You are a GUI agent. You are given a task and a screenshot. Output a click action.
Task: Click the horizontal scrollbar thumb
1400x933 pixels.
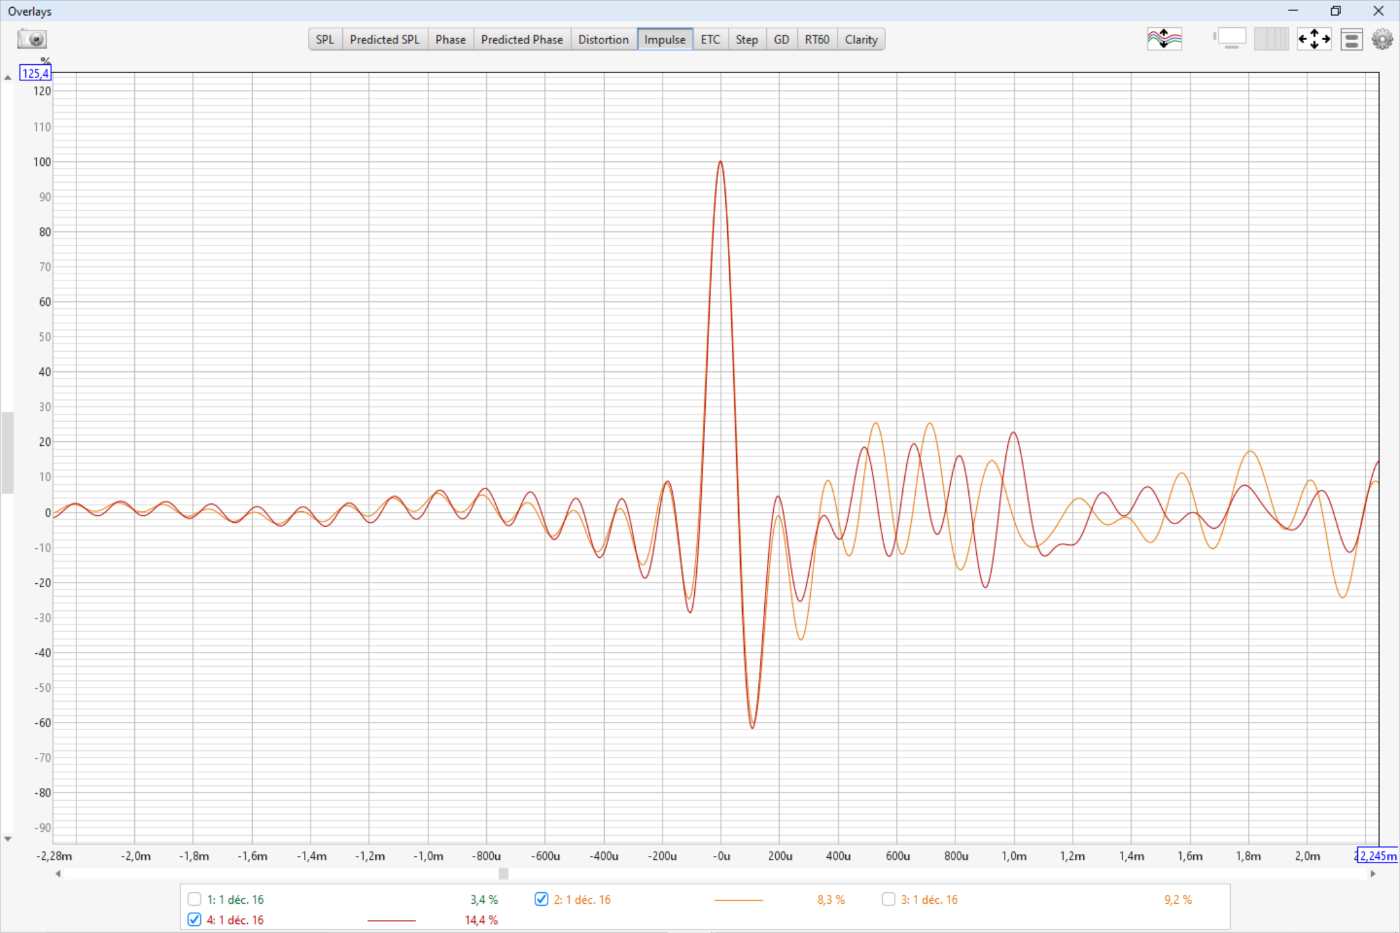503,873
